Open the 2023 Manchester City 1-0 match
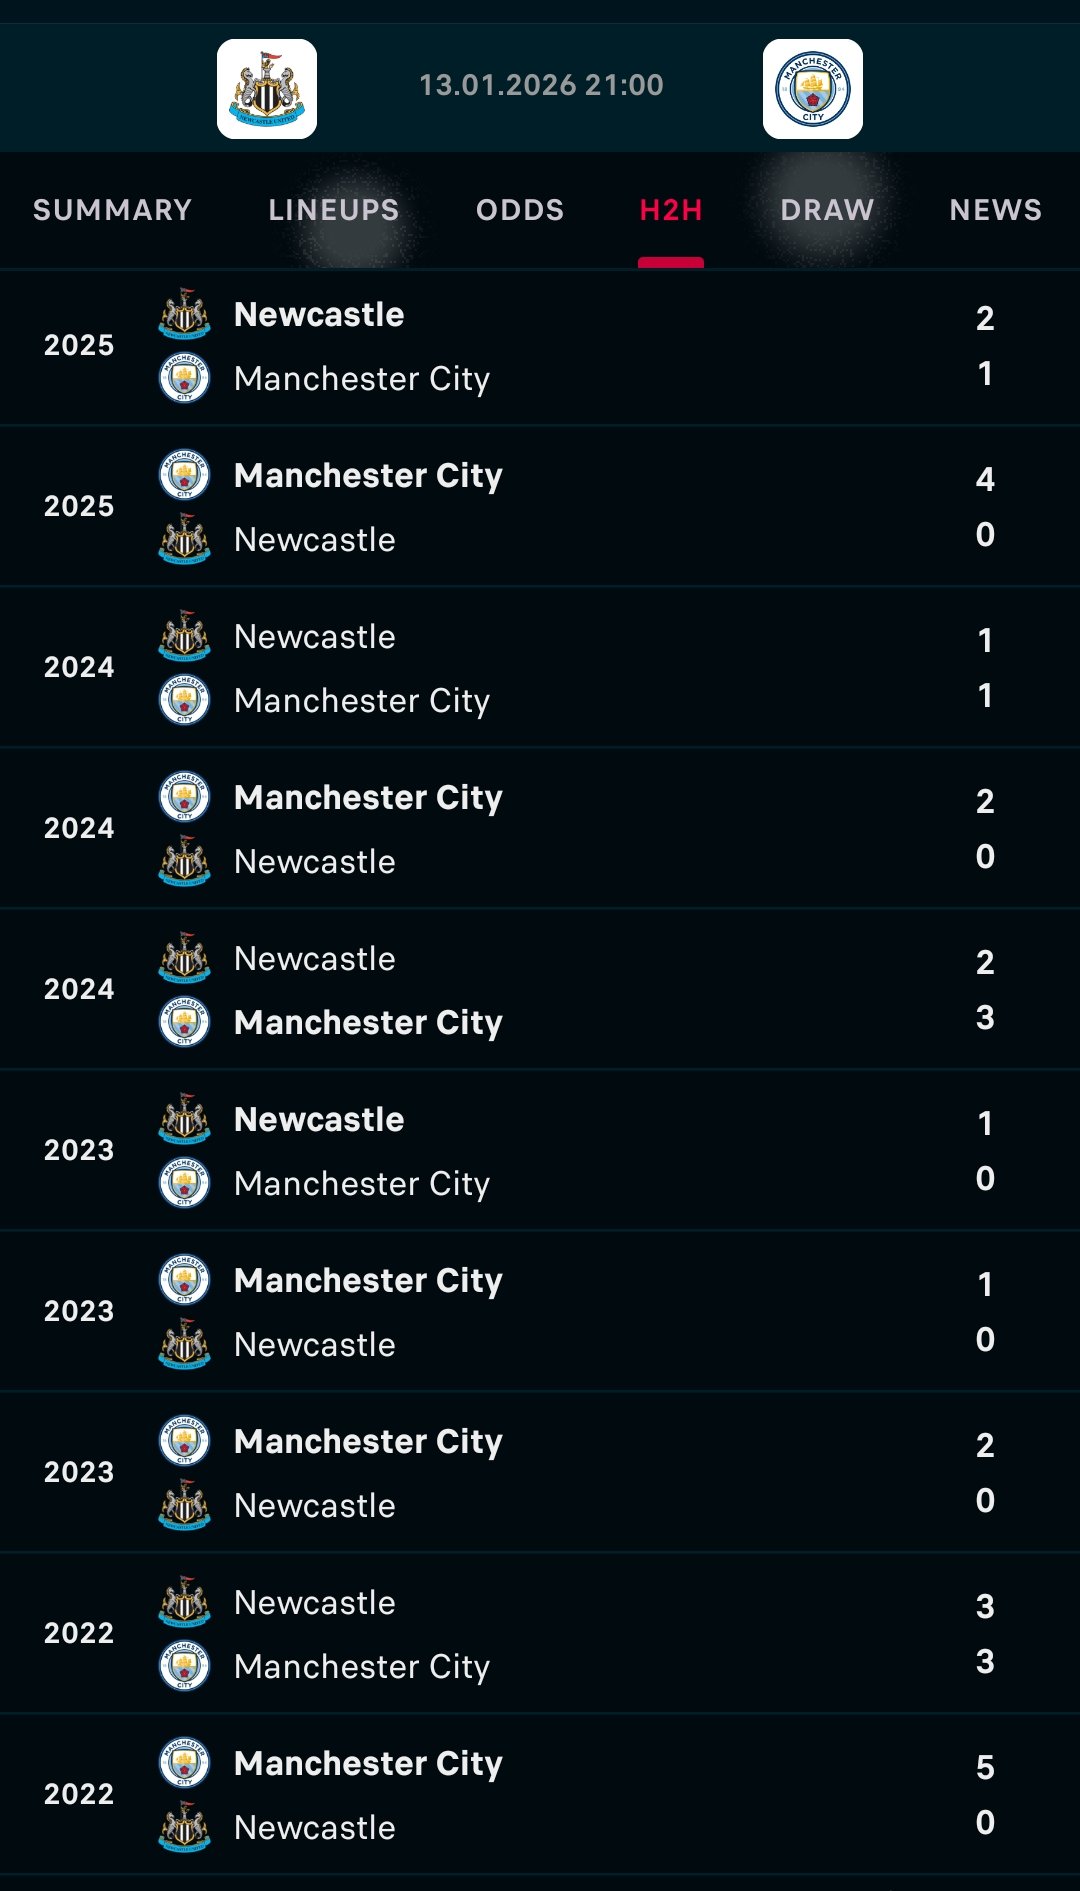 pyautogui.click(x=540, y=1312)
